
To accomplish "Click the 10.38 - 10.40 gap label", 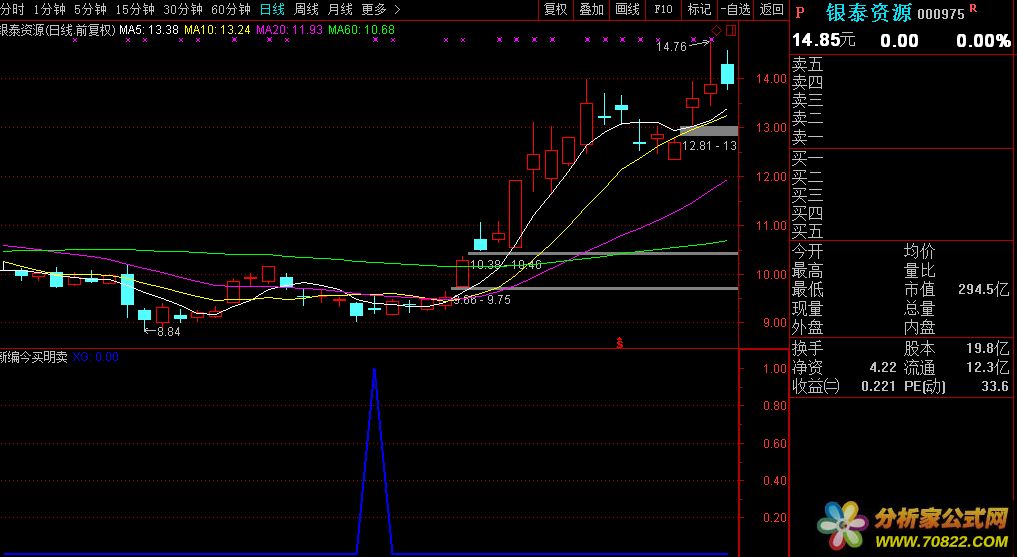I will [x=506, y=265].
